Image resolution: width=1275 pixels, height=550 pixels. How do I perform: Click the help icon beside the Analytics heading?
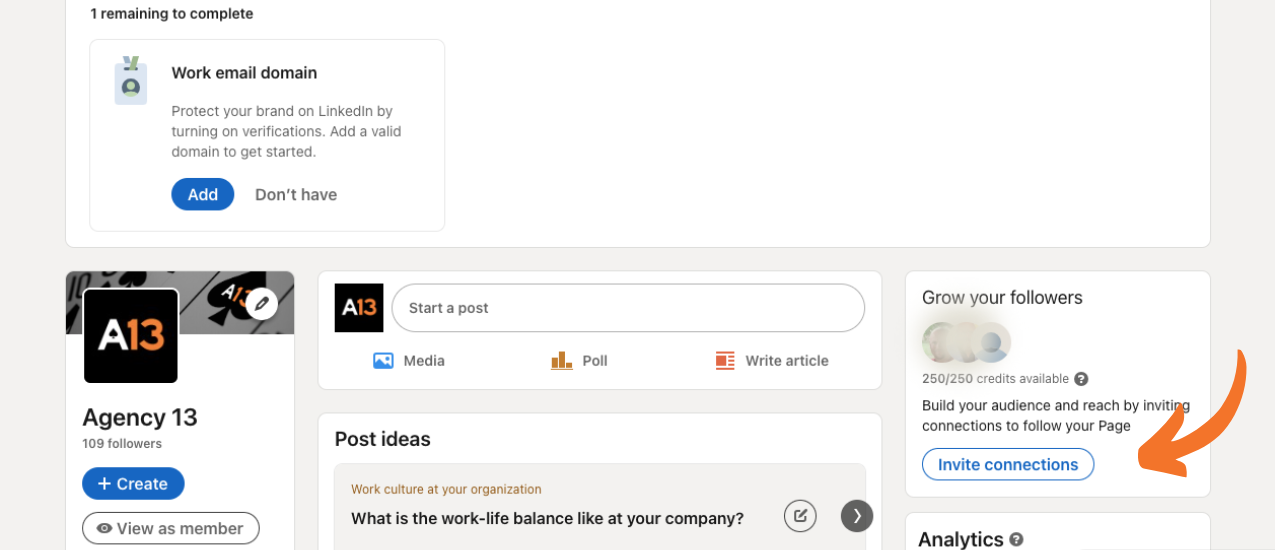[x=1016, y=539]
